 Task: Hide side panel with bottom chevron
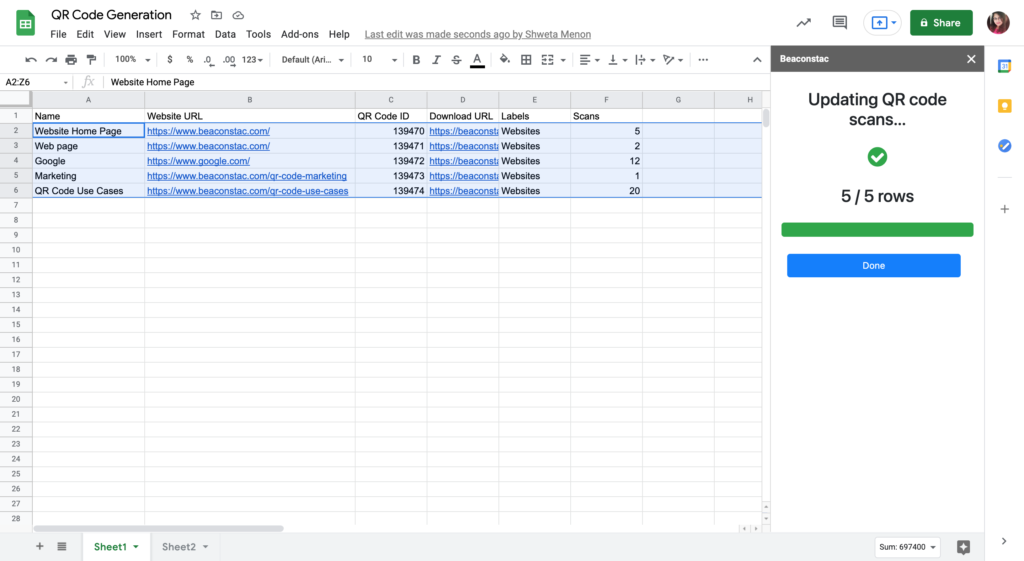[x=1004, y=541]
